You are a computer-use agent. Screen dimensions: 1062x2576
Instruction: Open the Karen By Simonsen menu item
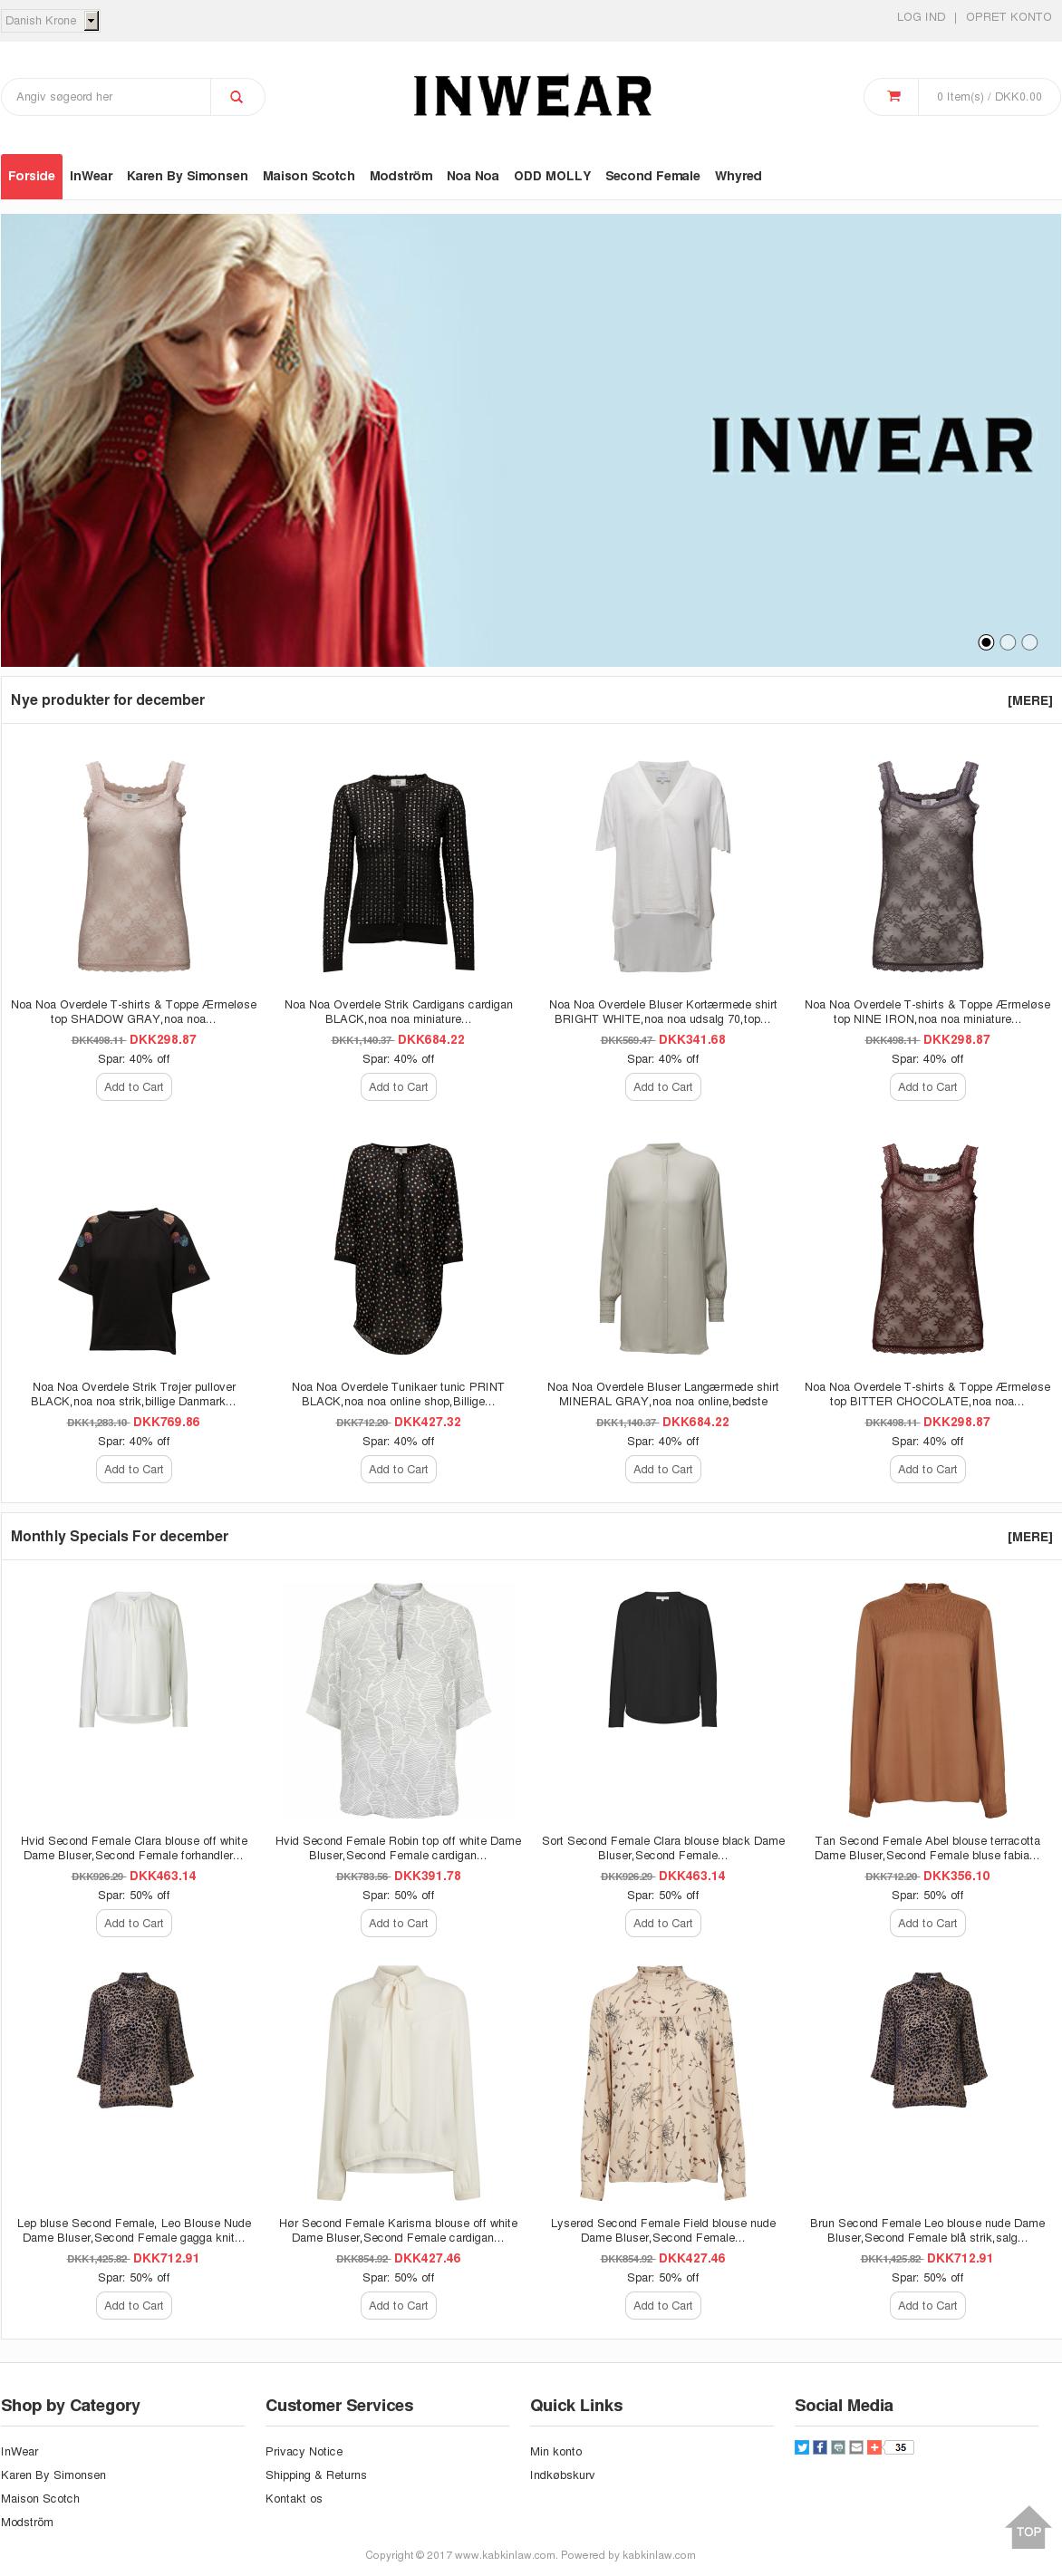point(187,176)
